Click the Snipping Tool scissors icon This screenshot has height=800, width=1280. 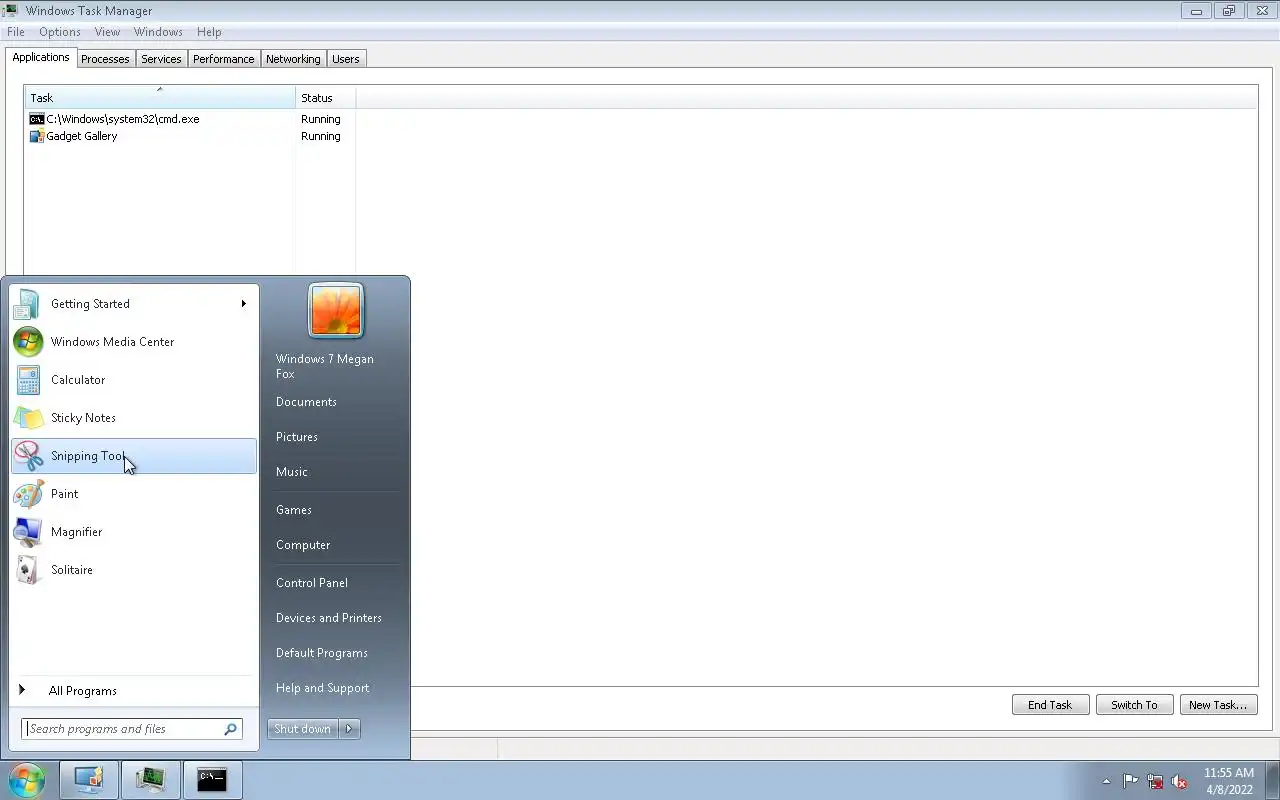click(x=28, y=456)
